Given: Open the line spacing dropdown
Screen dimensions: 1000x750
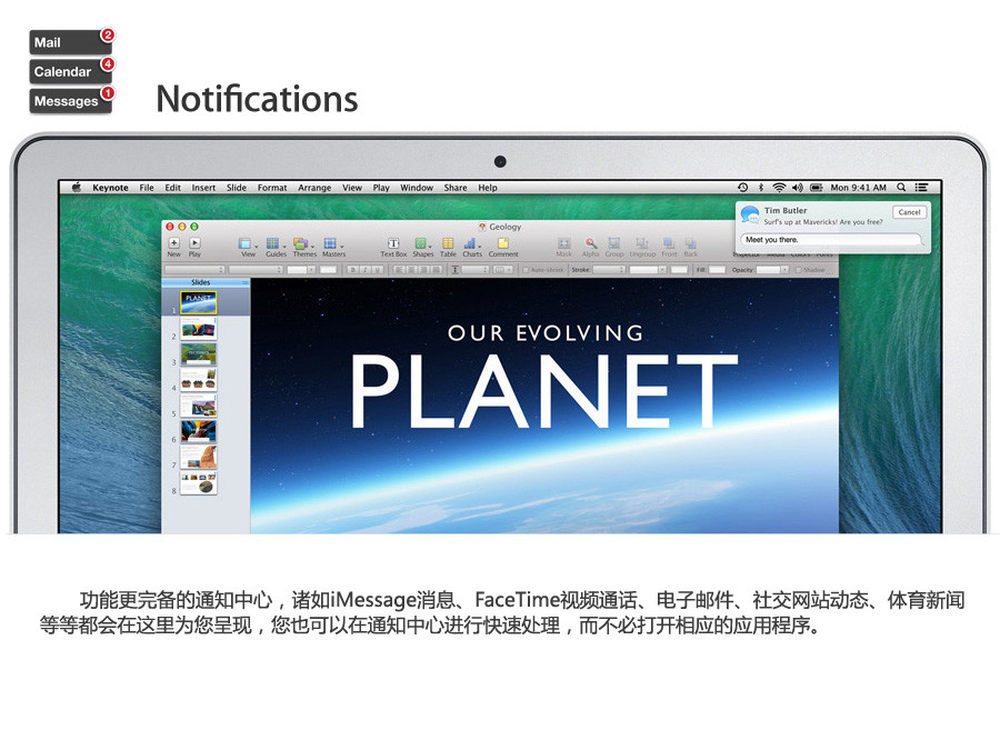Looking at the screenshot, I should click(x=474, y=270).
